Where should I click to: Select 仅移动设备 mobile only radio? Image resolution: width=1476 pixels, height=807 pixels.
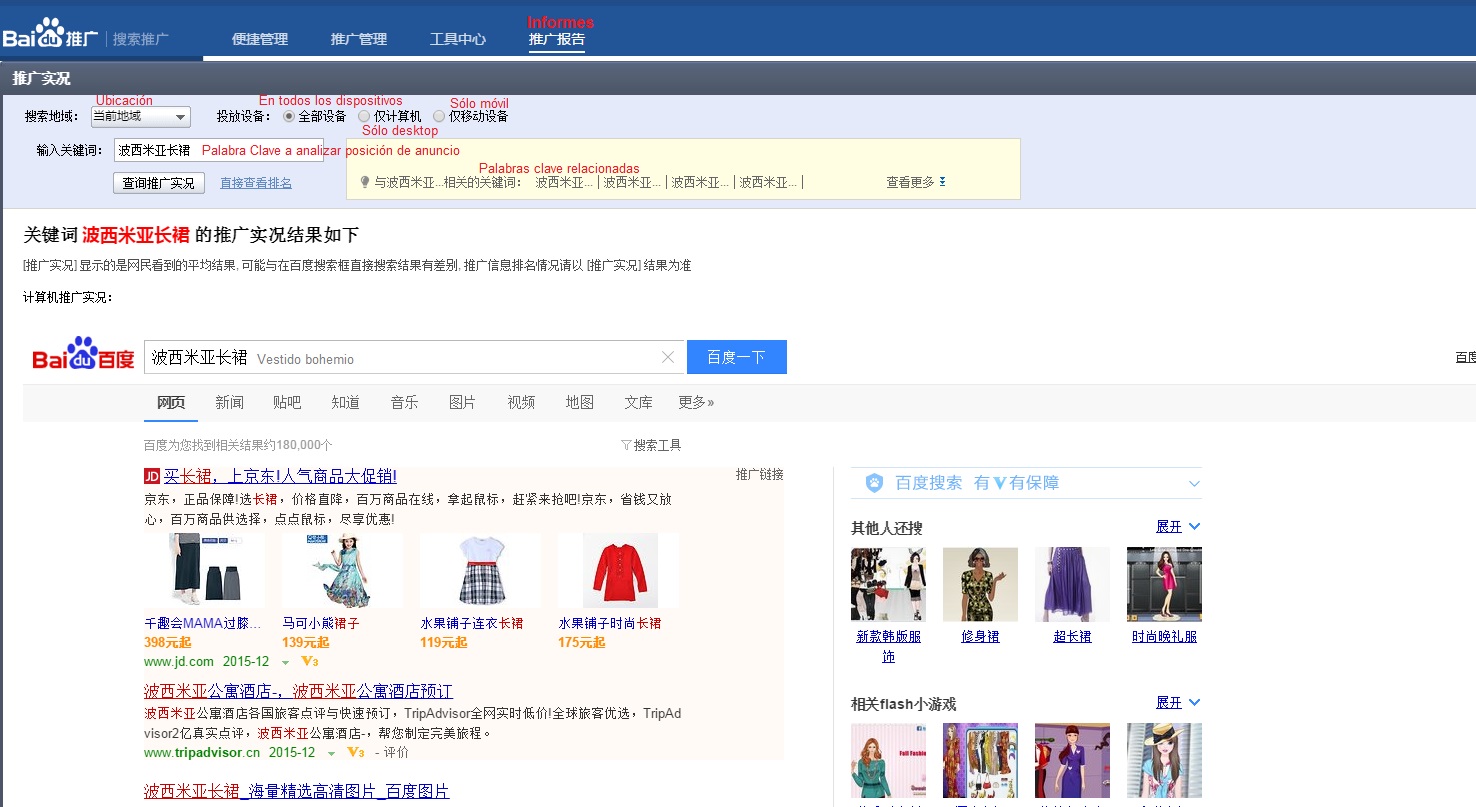[x=439, y=116]
